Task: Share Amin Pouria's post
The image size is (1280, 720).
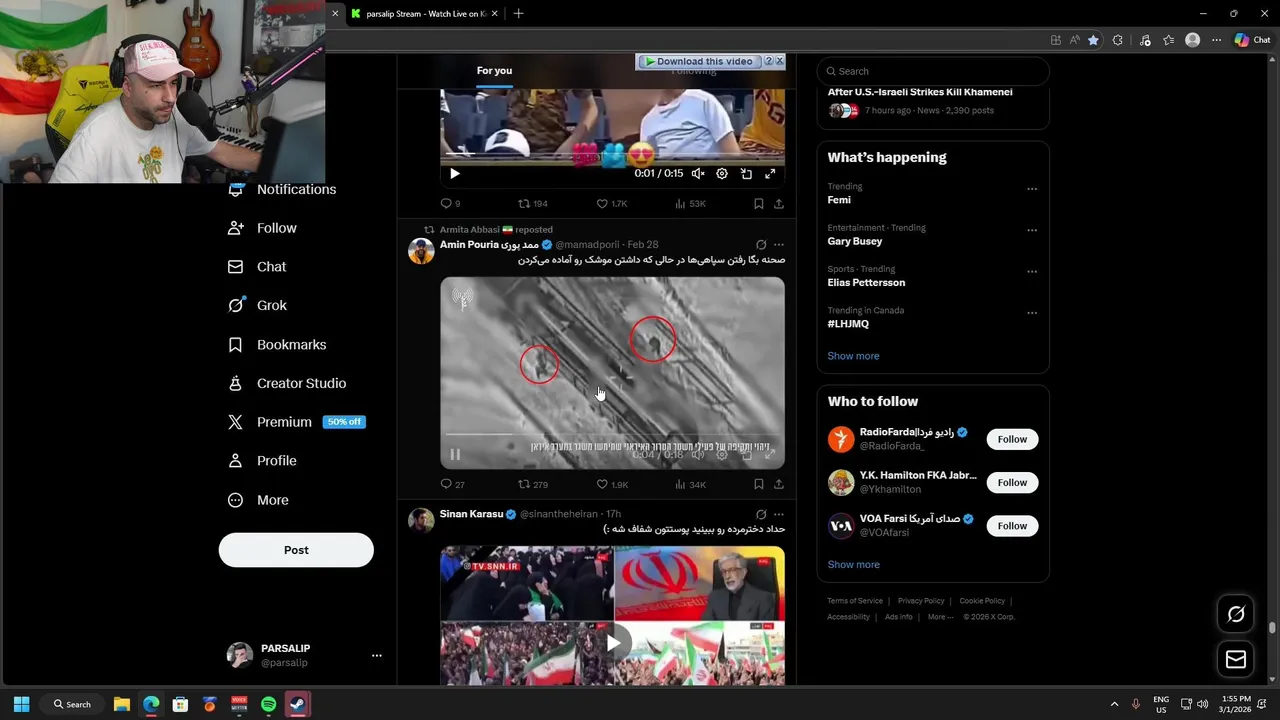Action: tap(779, 485)
